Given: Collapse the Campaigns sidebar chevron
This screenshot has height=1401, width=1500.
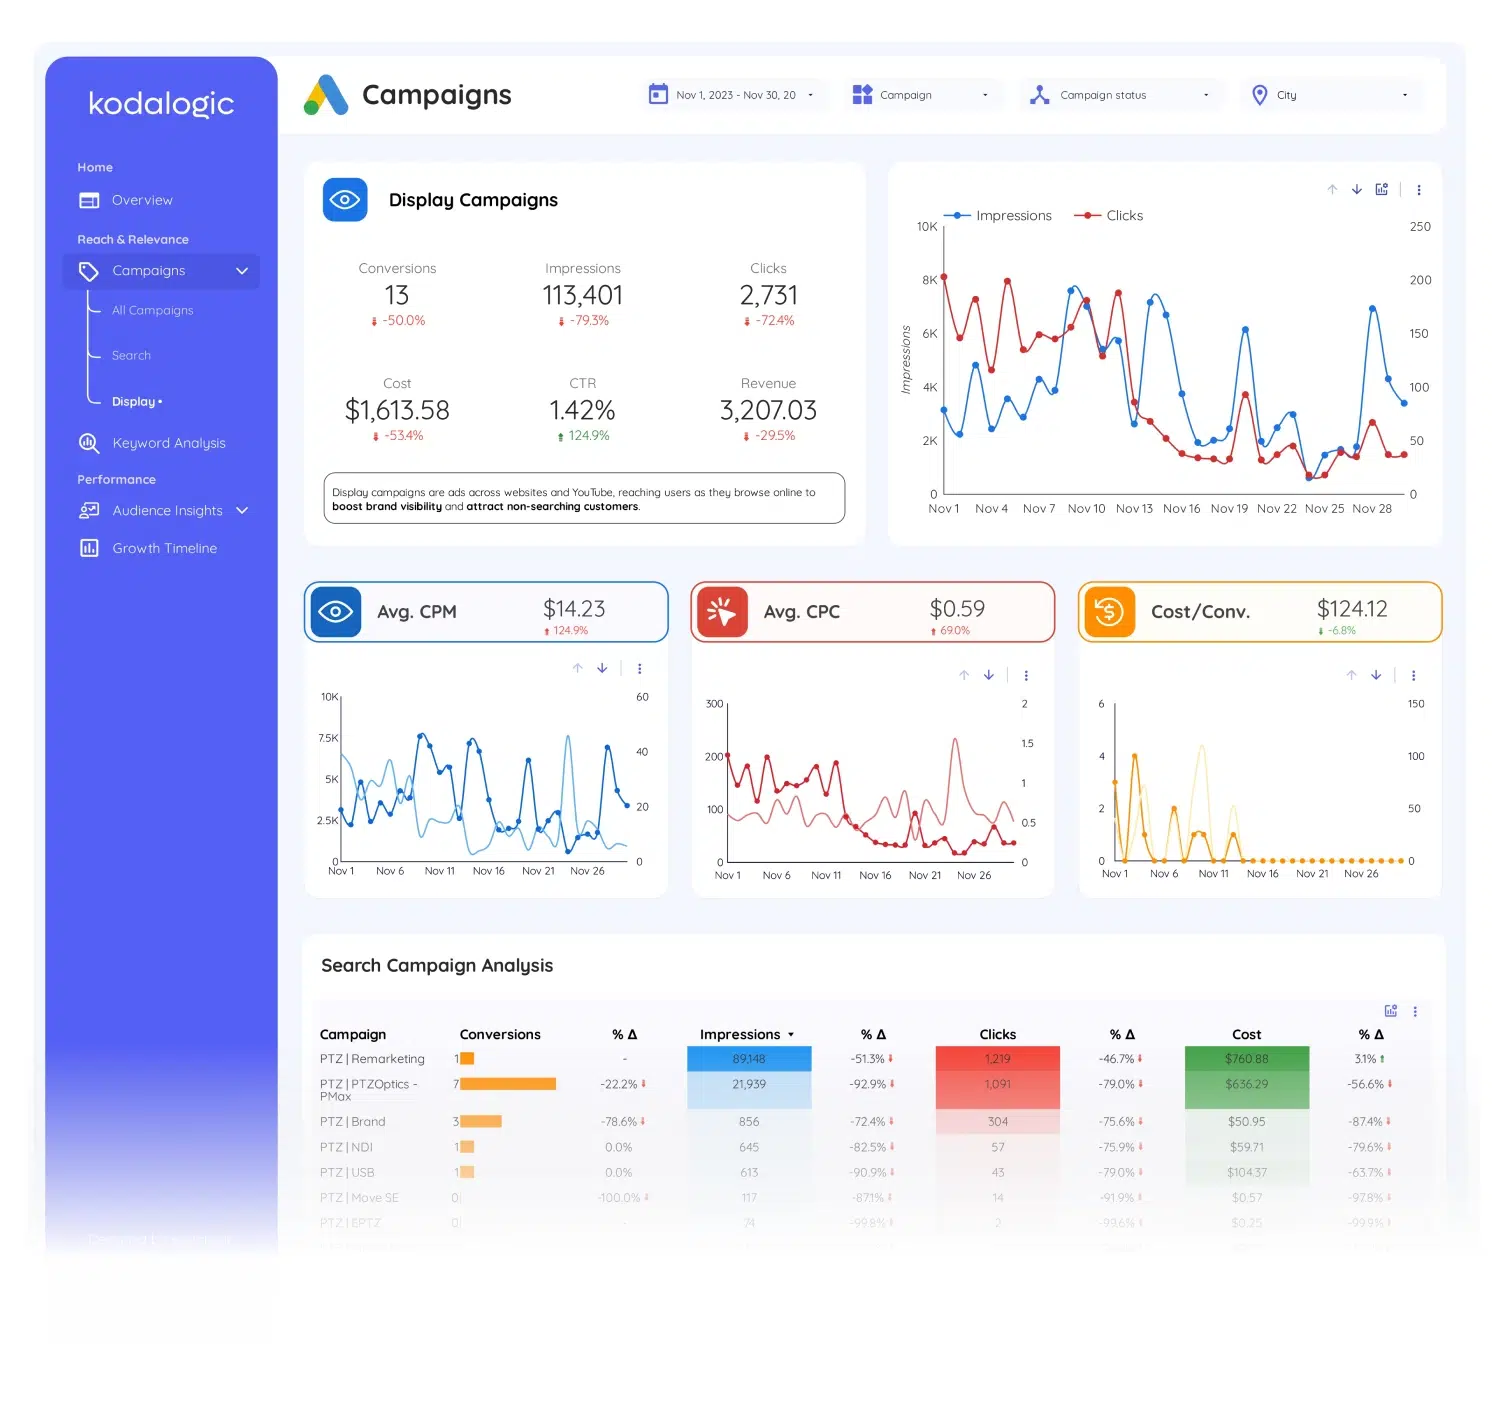Looking at the screenshot, I should (242, 271).
